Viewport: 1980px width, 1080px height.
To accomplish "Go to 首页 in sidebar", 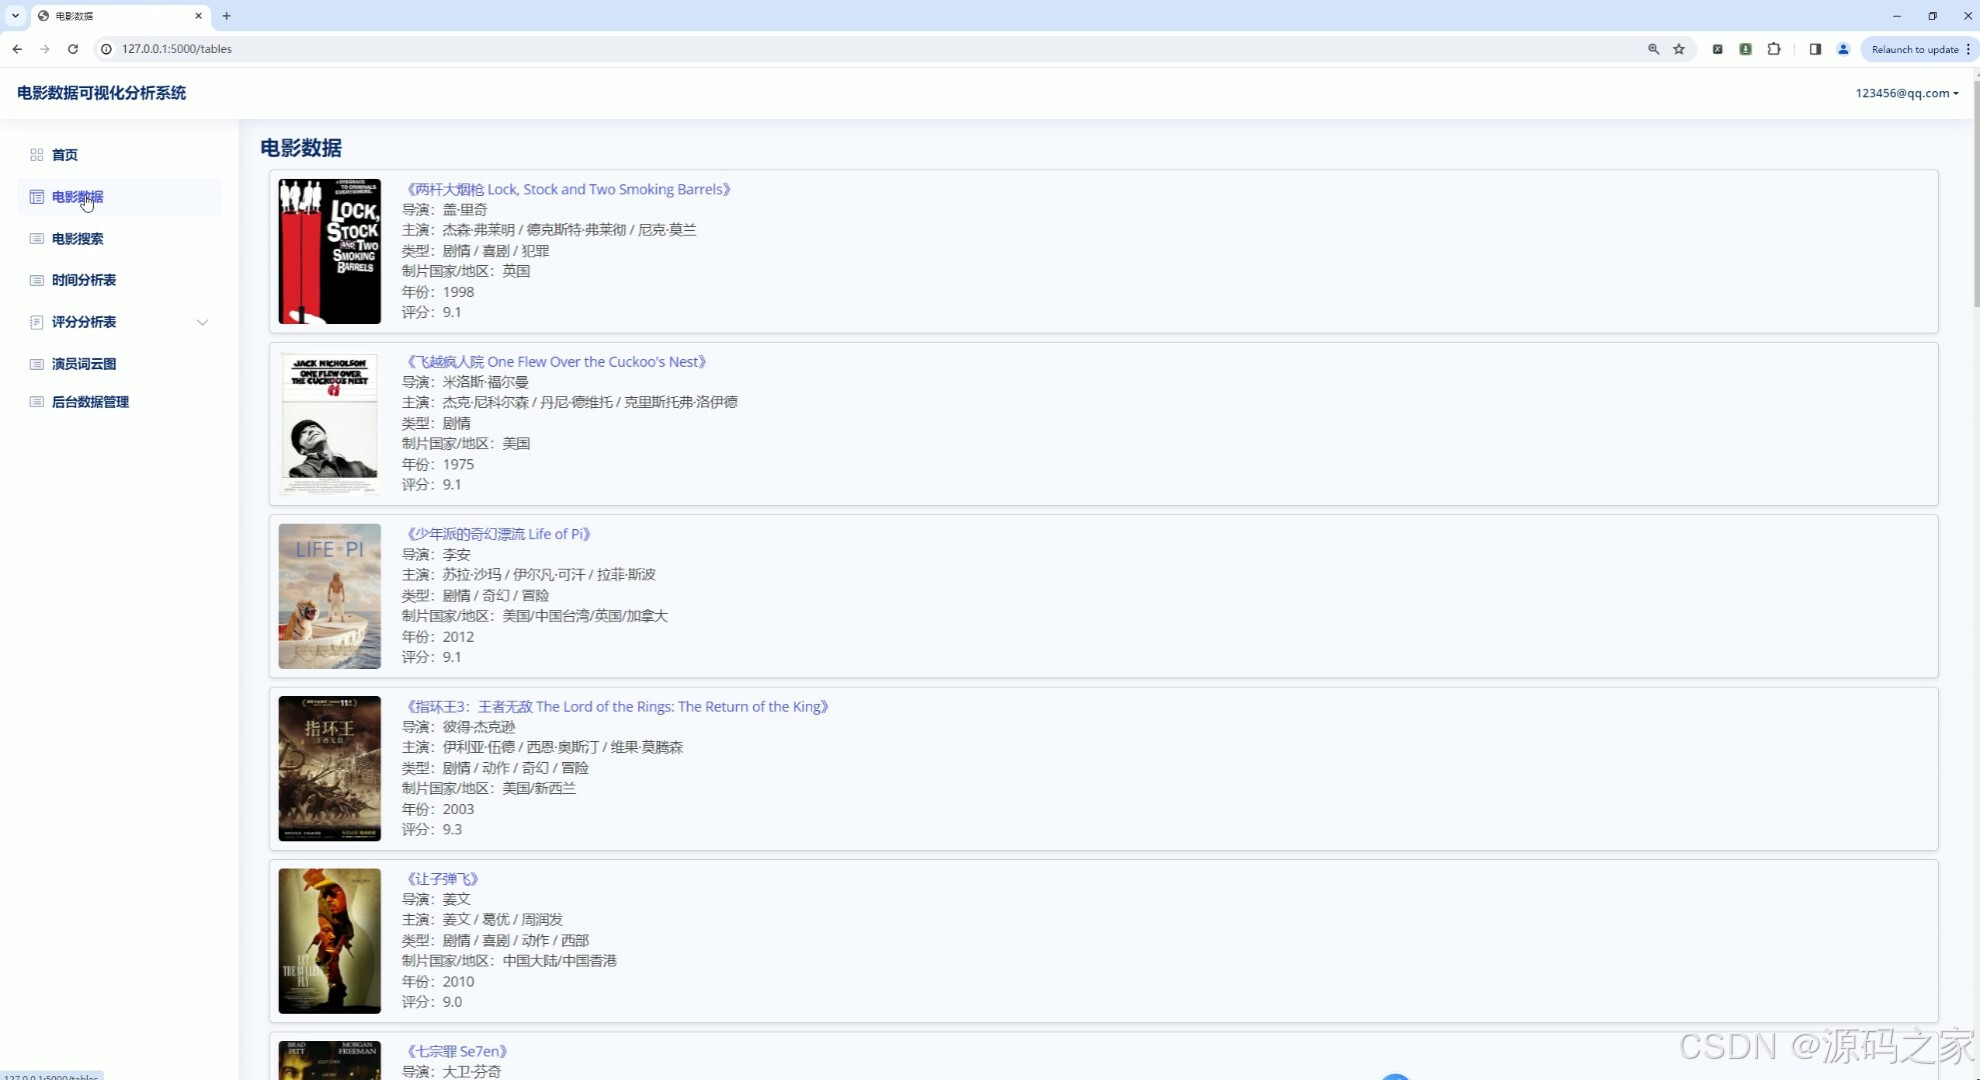I will click(x=65, y=155).
